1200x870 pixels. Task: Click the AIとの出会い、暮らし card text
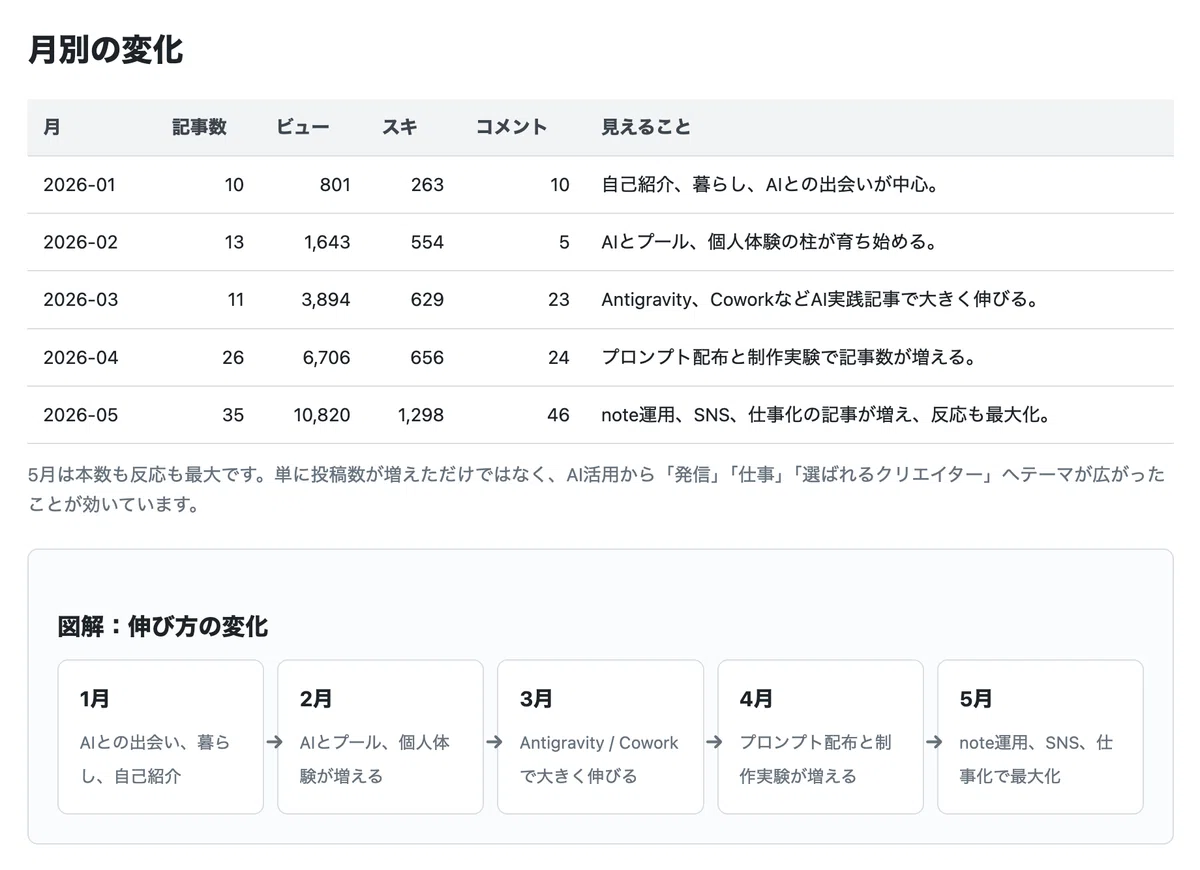tap(155, 759)
